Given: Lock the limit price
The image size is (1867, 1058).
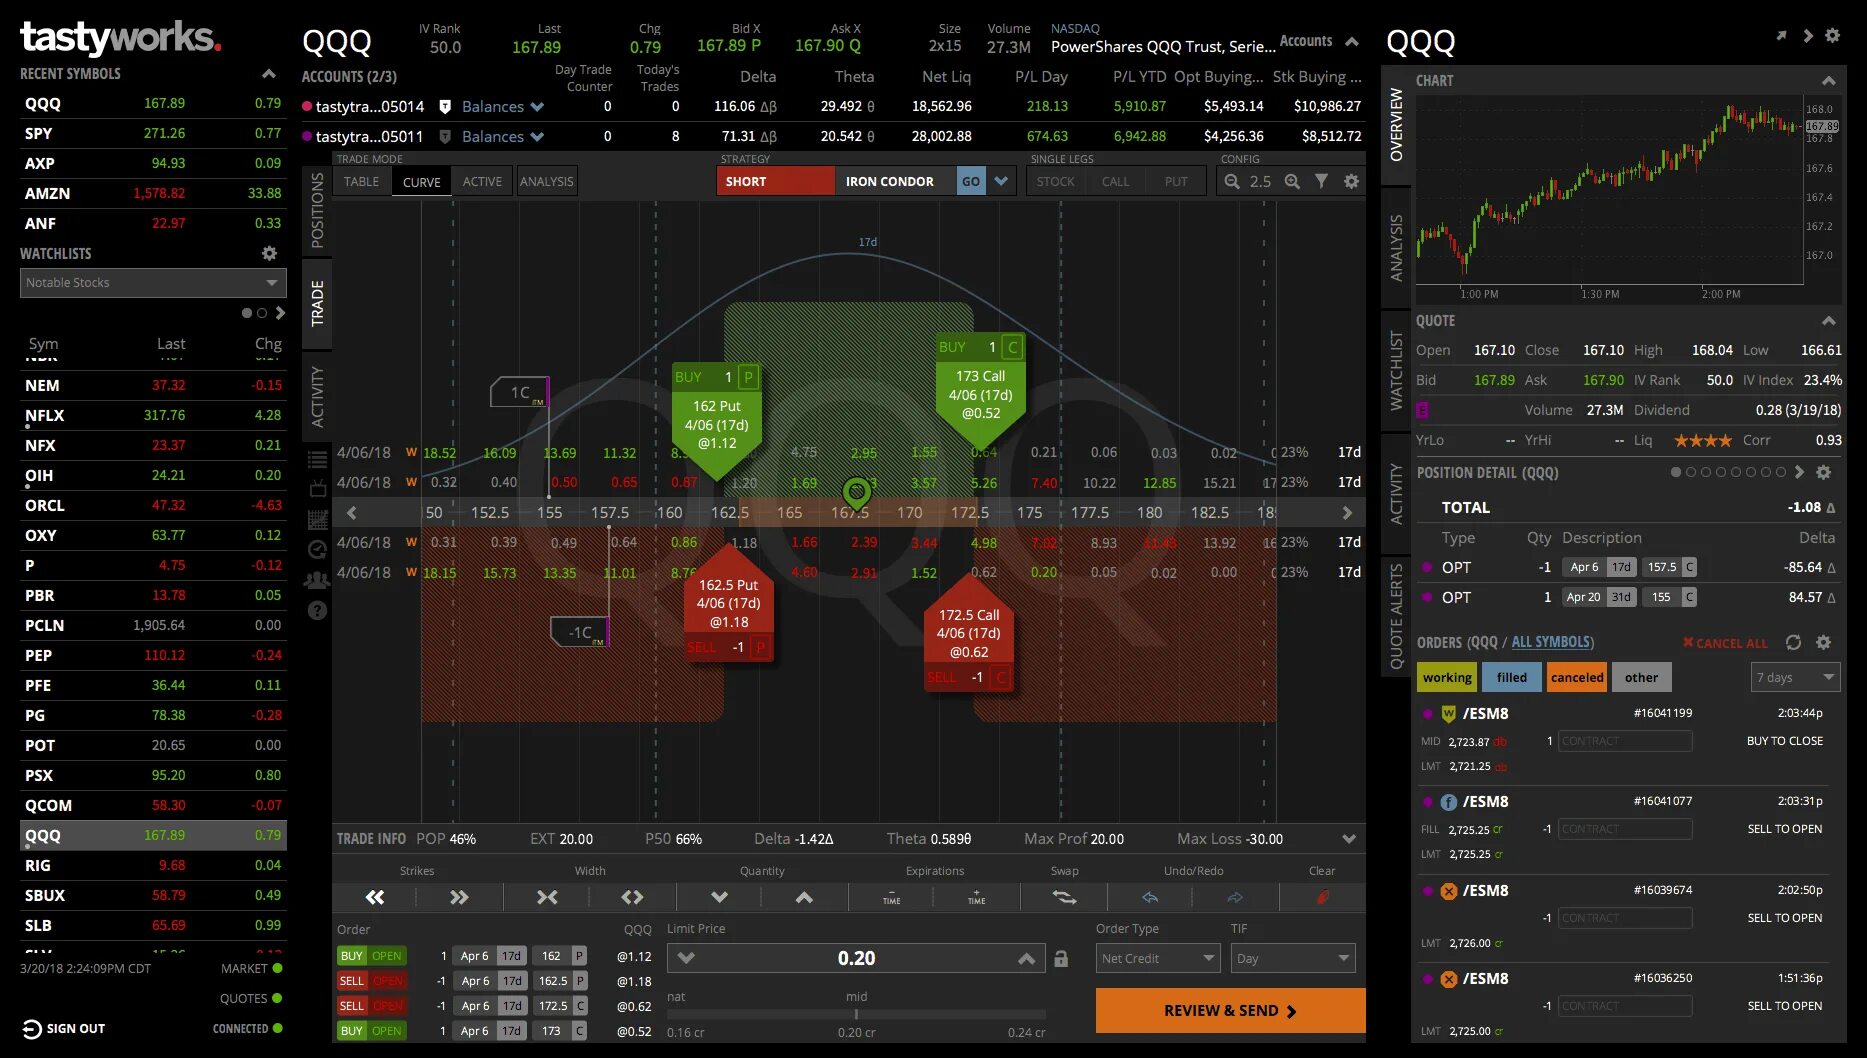Looking at the screenshot, I should pyautogui.click(x=1061, y=959).
